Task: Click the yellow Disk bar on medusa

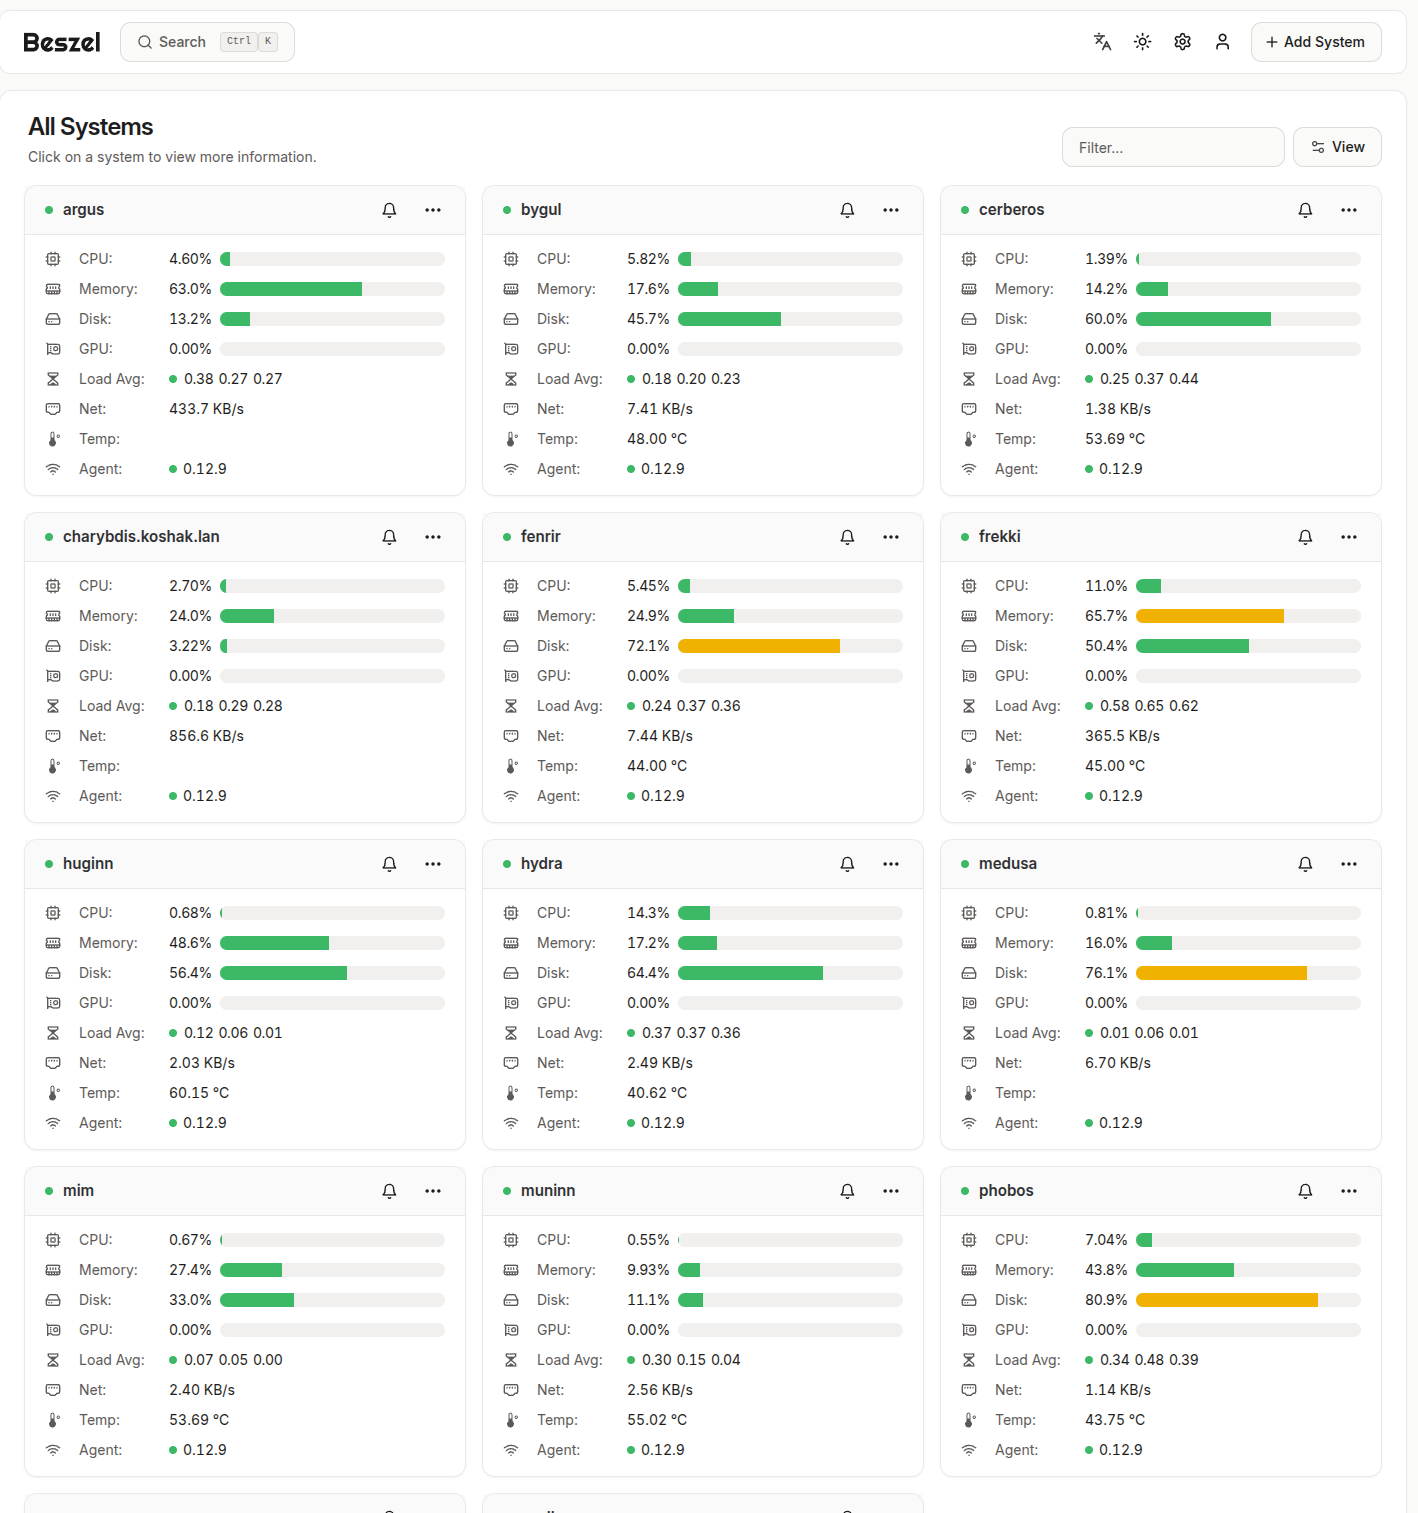Action: (x=1220, y=973)
